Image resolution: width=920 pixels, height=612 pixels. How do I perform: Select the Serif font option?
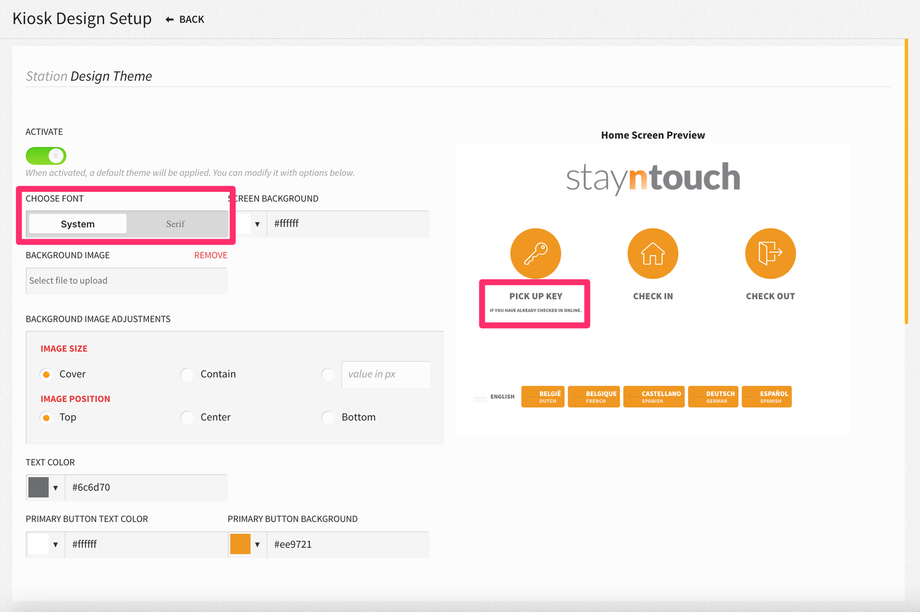[x=175, y=224]
